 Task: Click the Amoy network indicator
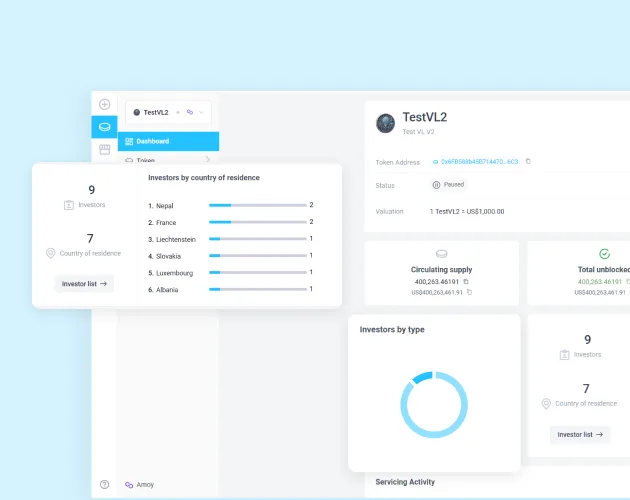point(139,485)
